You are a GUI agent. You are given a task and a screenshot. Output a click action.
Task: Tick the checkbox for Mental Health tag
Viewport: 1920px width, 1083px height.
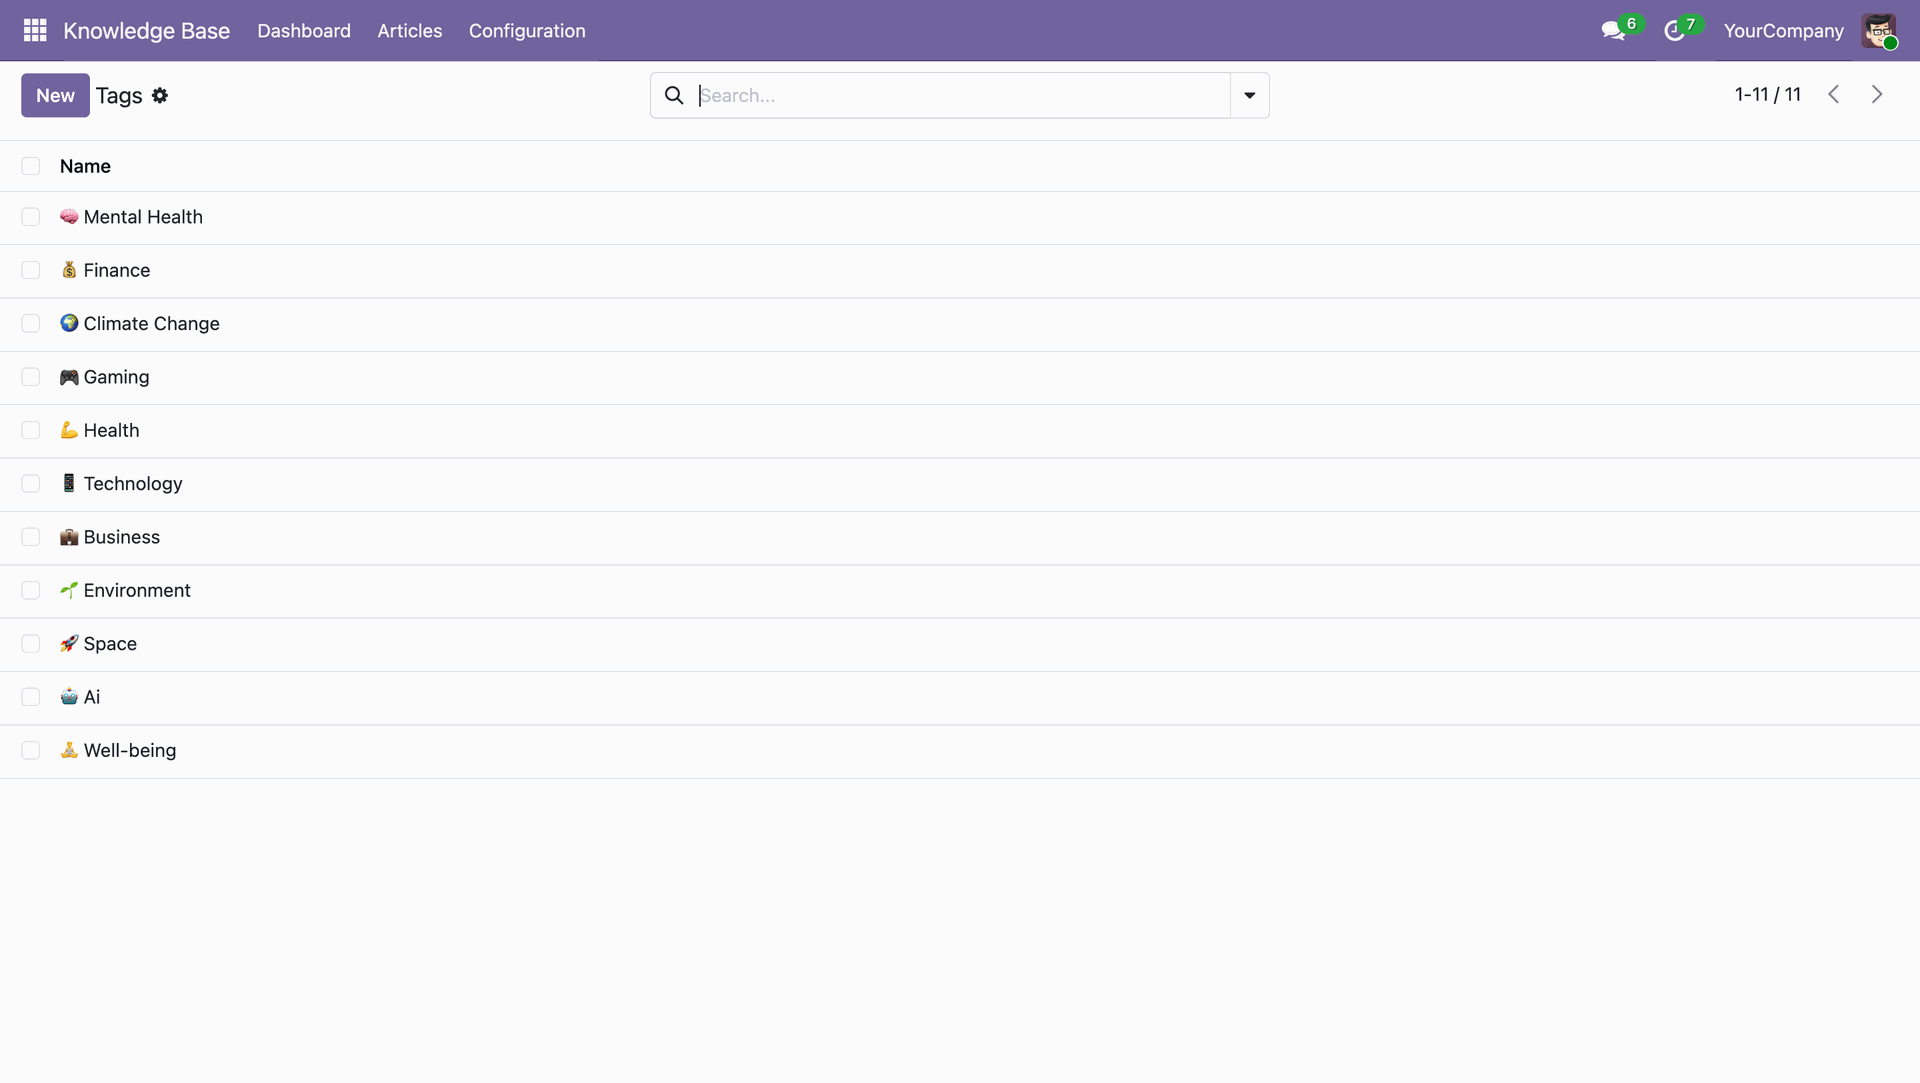(x=31, y=217)
